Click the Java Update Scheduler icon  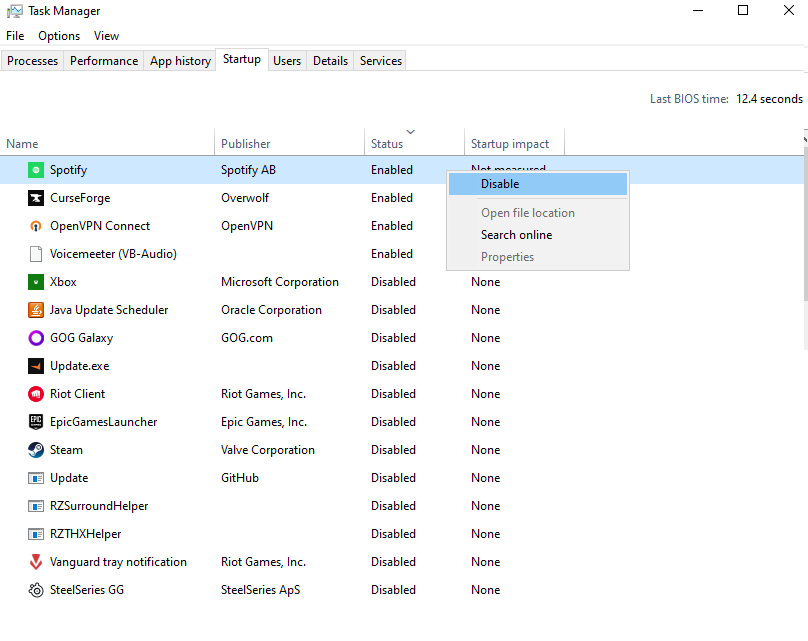coord(36,310)
